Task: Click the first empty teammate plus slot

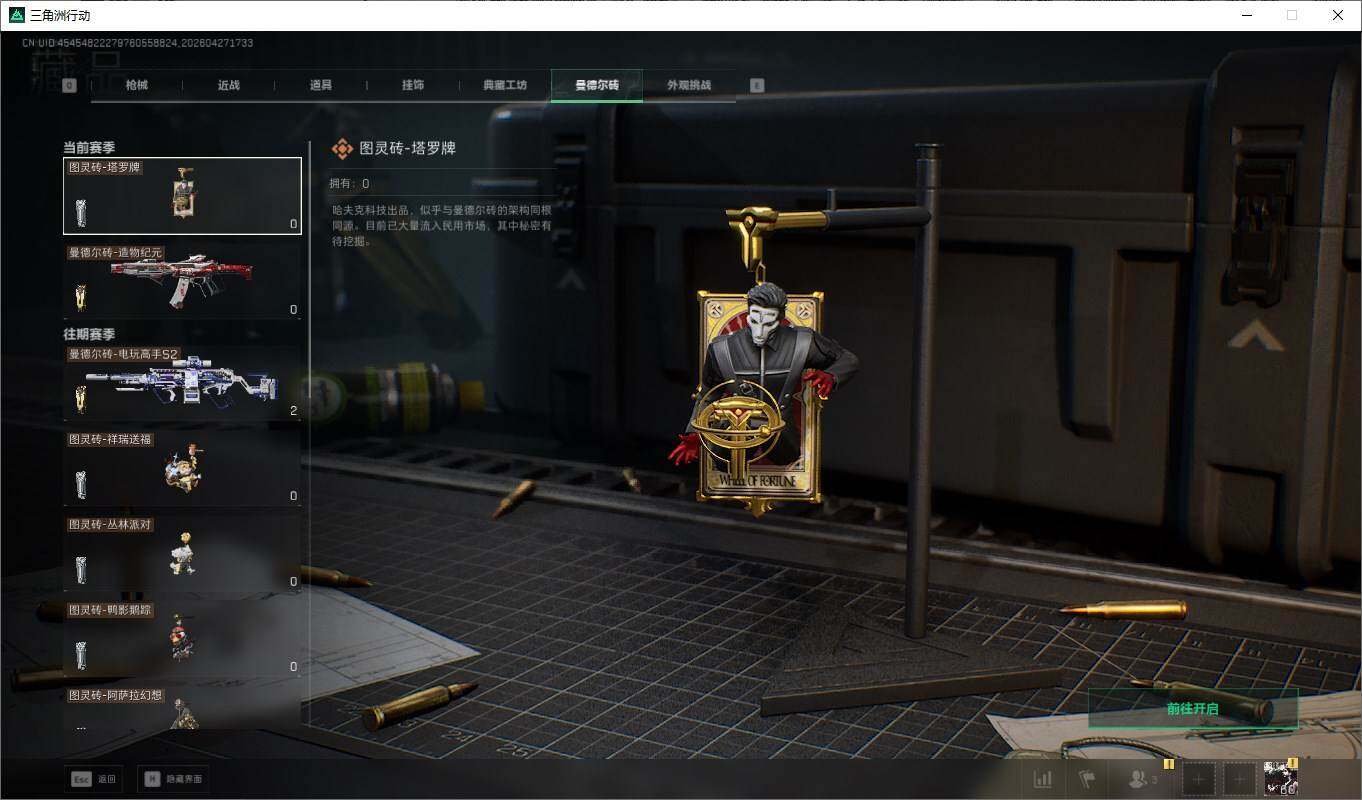Action: pos(1198,778)
